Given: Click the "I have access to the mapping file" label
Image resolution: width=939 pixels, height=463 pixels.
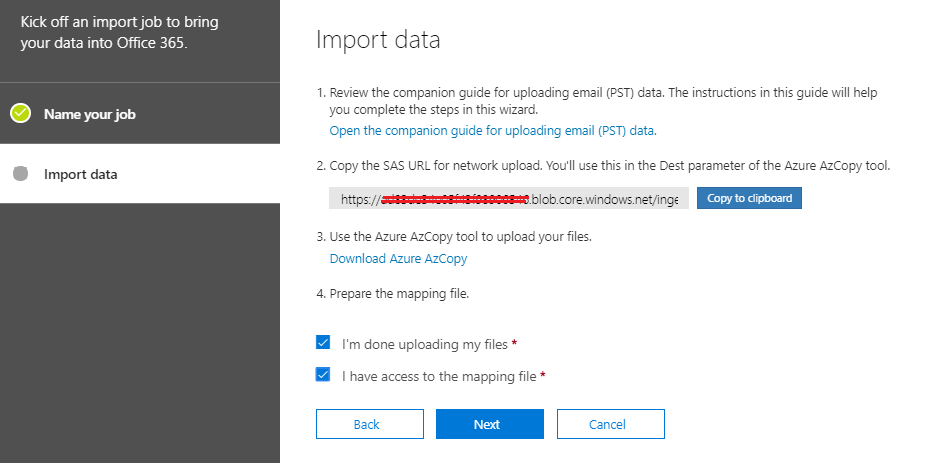Looking at the screenshot, I should [x=439, y=376].
